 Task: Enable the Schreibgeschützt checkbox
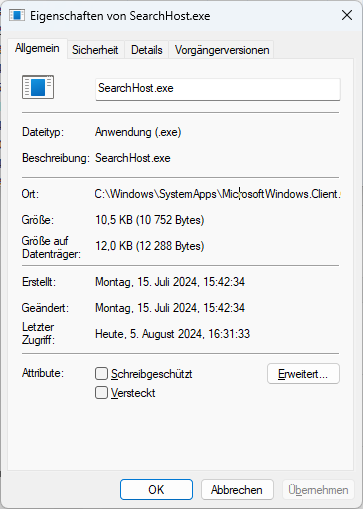pyautogui.click(x=101, y=374)
